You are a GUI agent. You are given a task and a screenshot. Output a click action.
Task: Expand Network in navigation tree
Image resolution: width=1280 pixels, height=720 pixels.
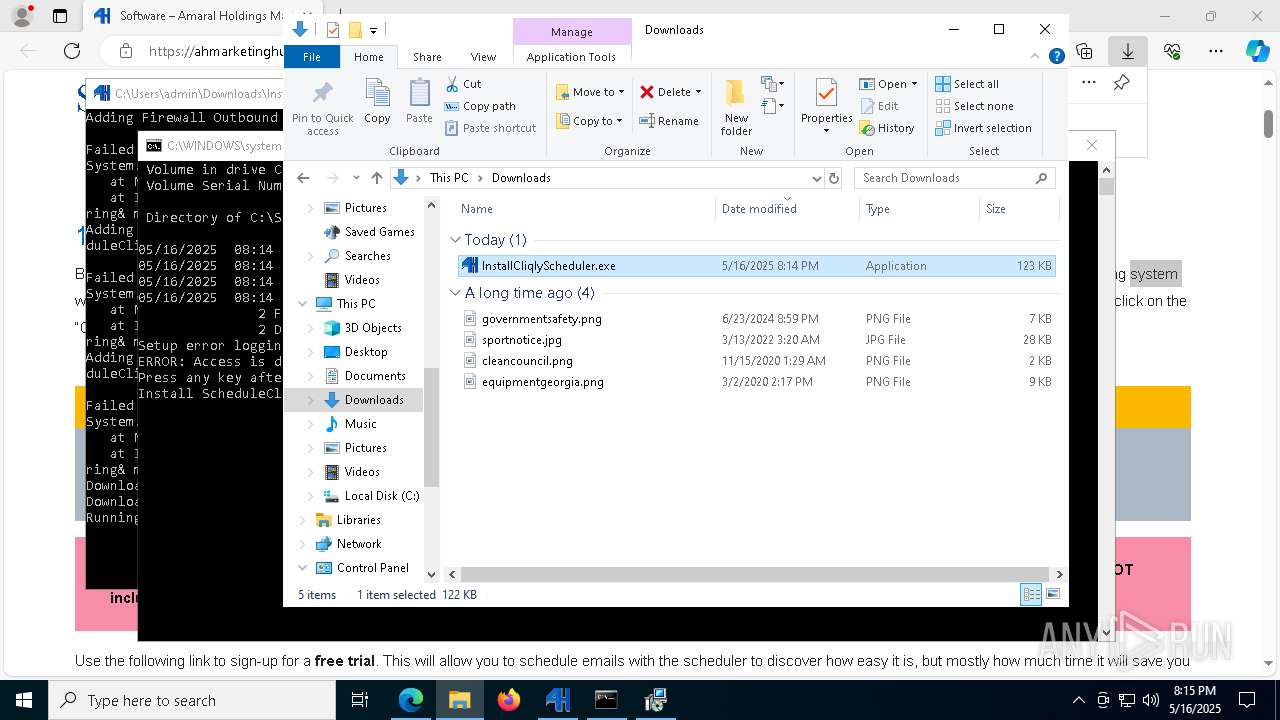point(303,544)
